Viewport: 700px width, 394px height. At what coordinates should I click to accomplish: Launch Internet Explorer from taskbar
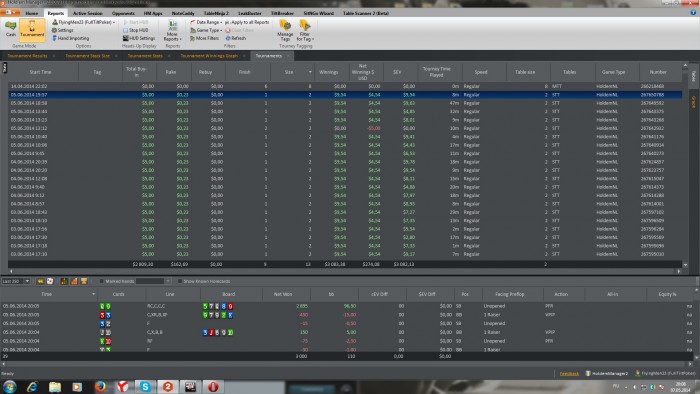click(x=32, y=386)
